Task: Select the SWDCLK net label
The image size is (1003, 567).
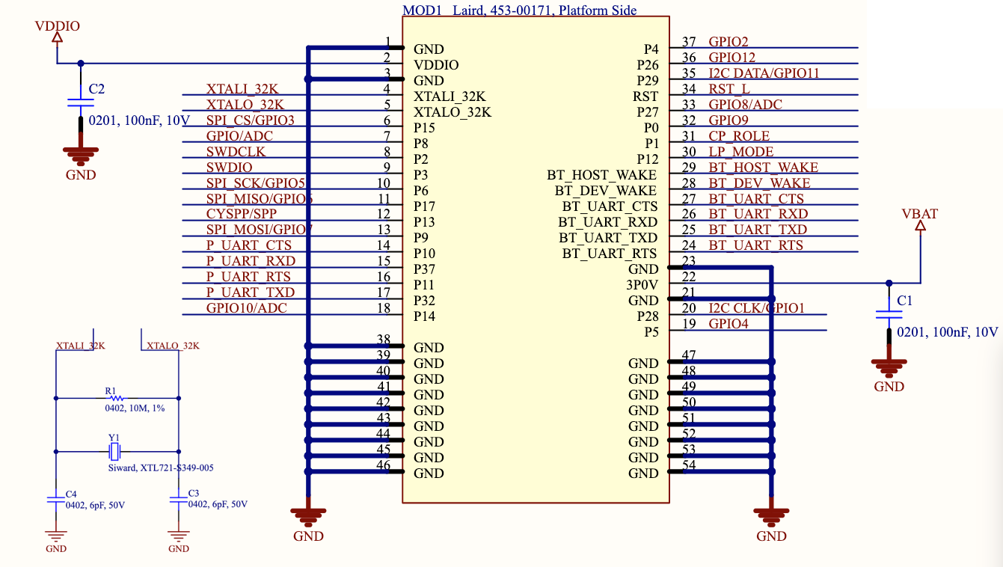Action: [235, 152]
